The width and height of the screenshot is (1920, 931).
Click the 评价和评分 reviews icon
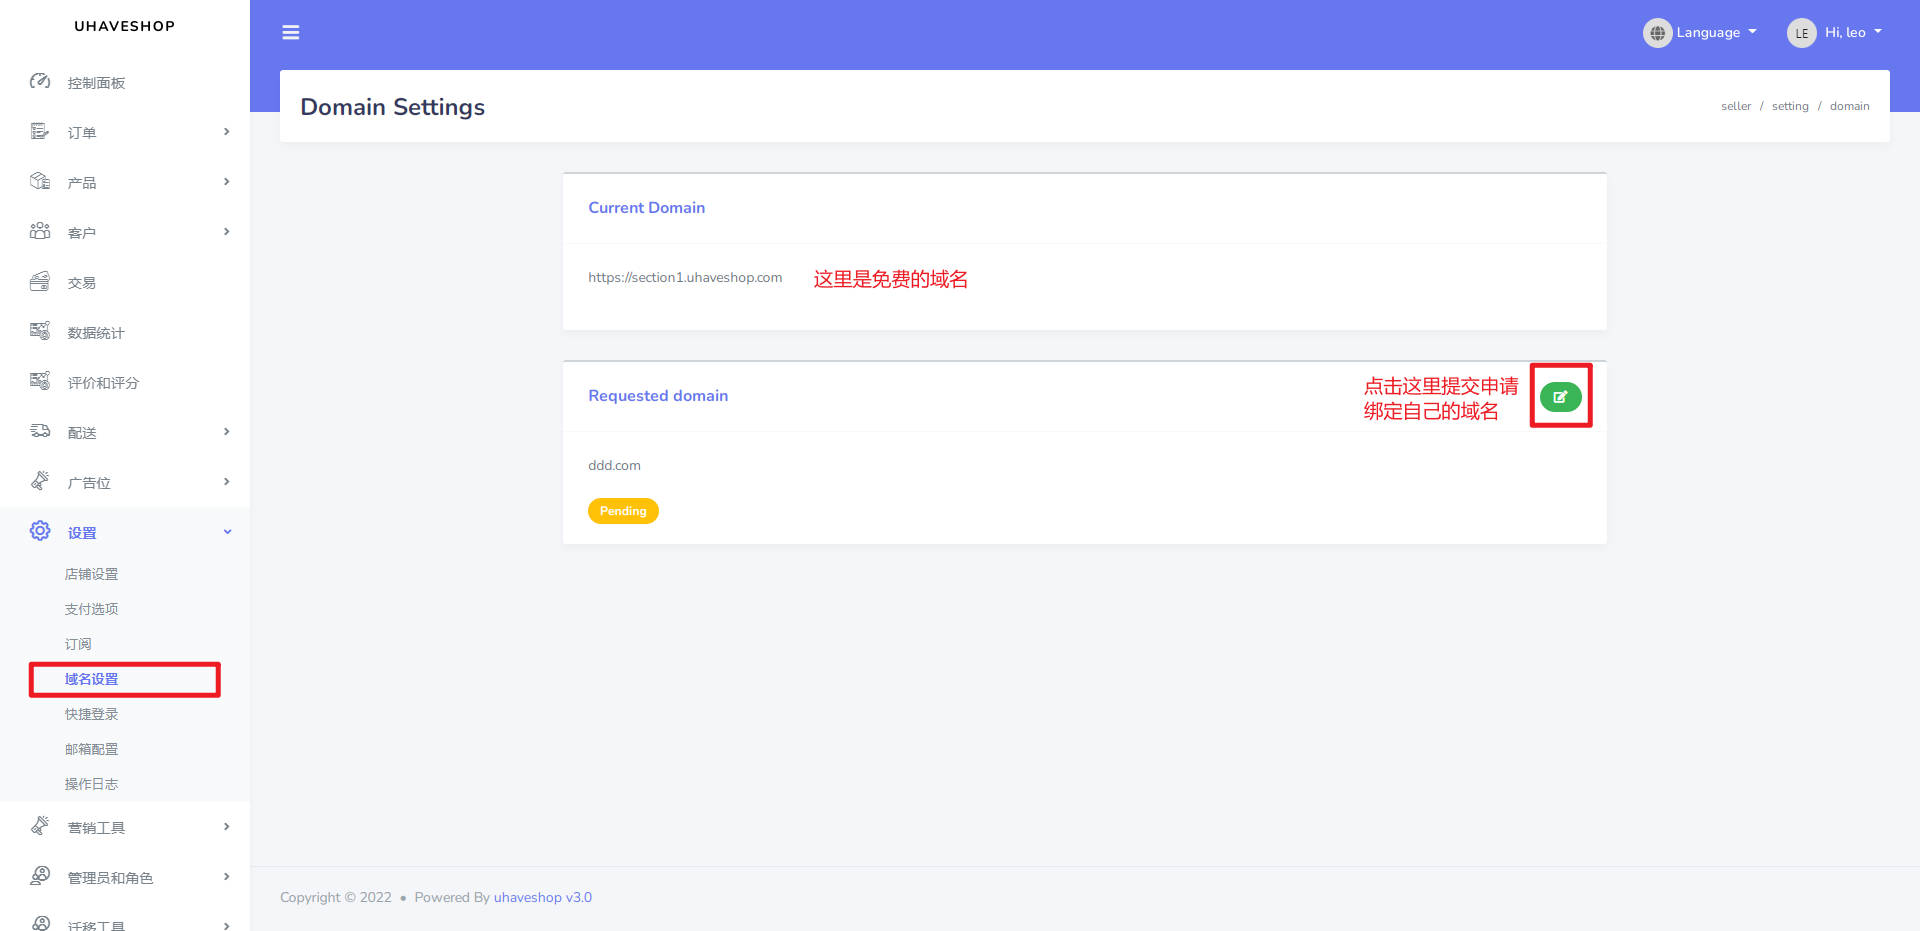(x=40, y=382)
